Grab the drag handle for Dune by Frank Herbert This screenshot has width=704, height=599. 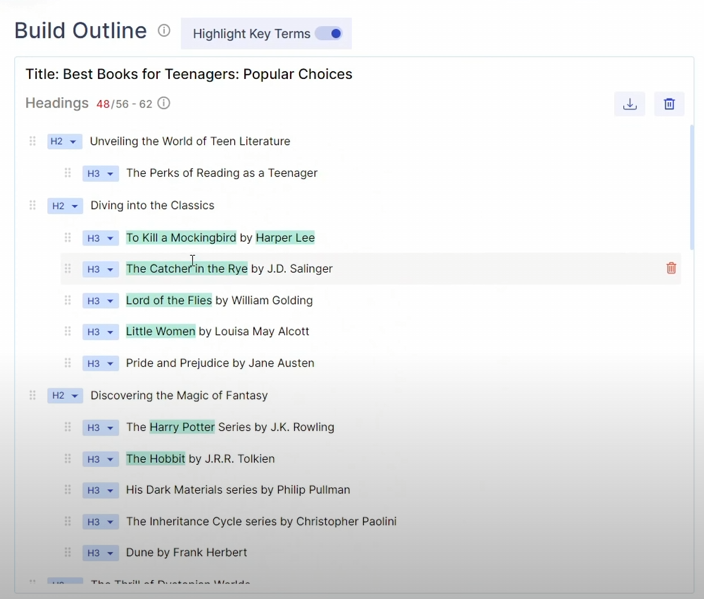coord(67,552)
